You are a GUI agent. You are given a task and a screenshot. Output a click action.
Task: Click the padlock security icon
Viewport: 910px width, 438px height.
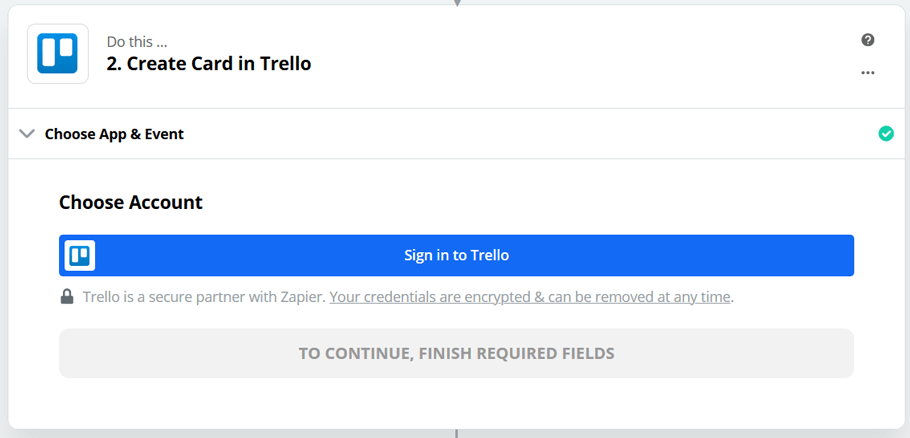[x=67, y=297]
